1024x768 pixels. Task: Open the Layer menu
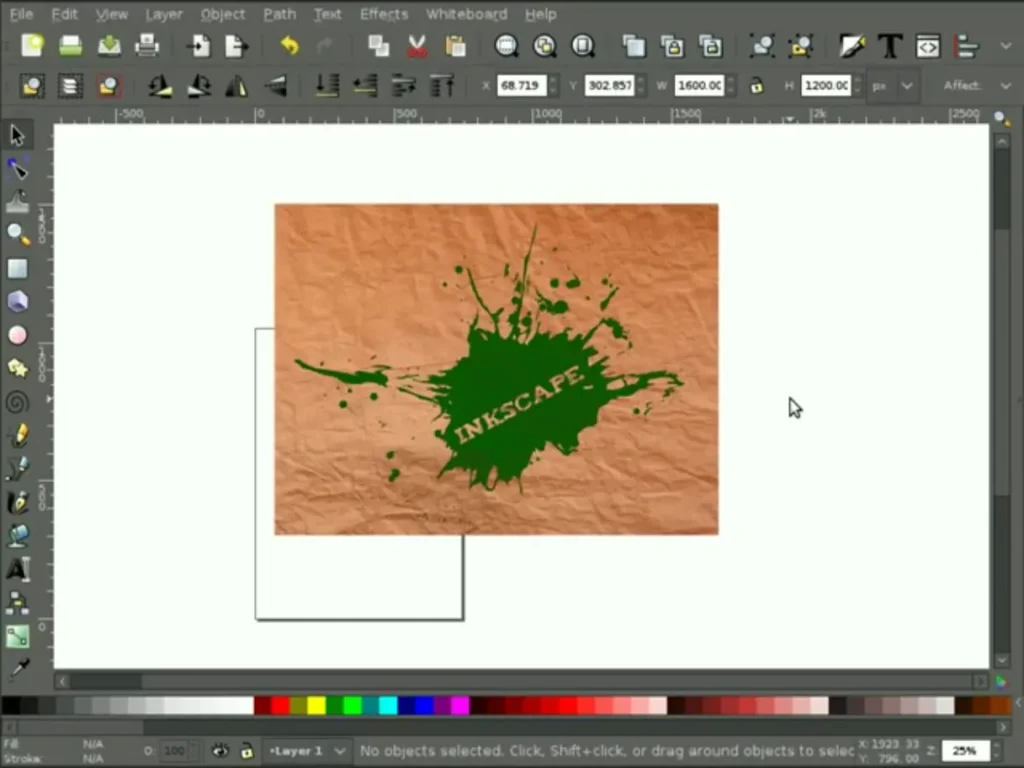164,14
